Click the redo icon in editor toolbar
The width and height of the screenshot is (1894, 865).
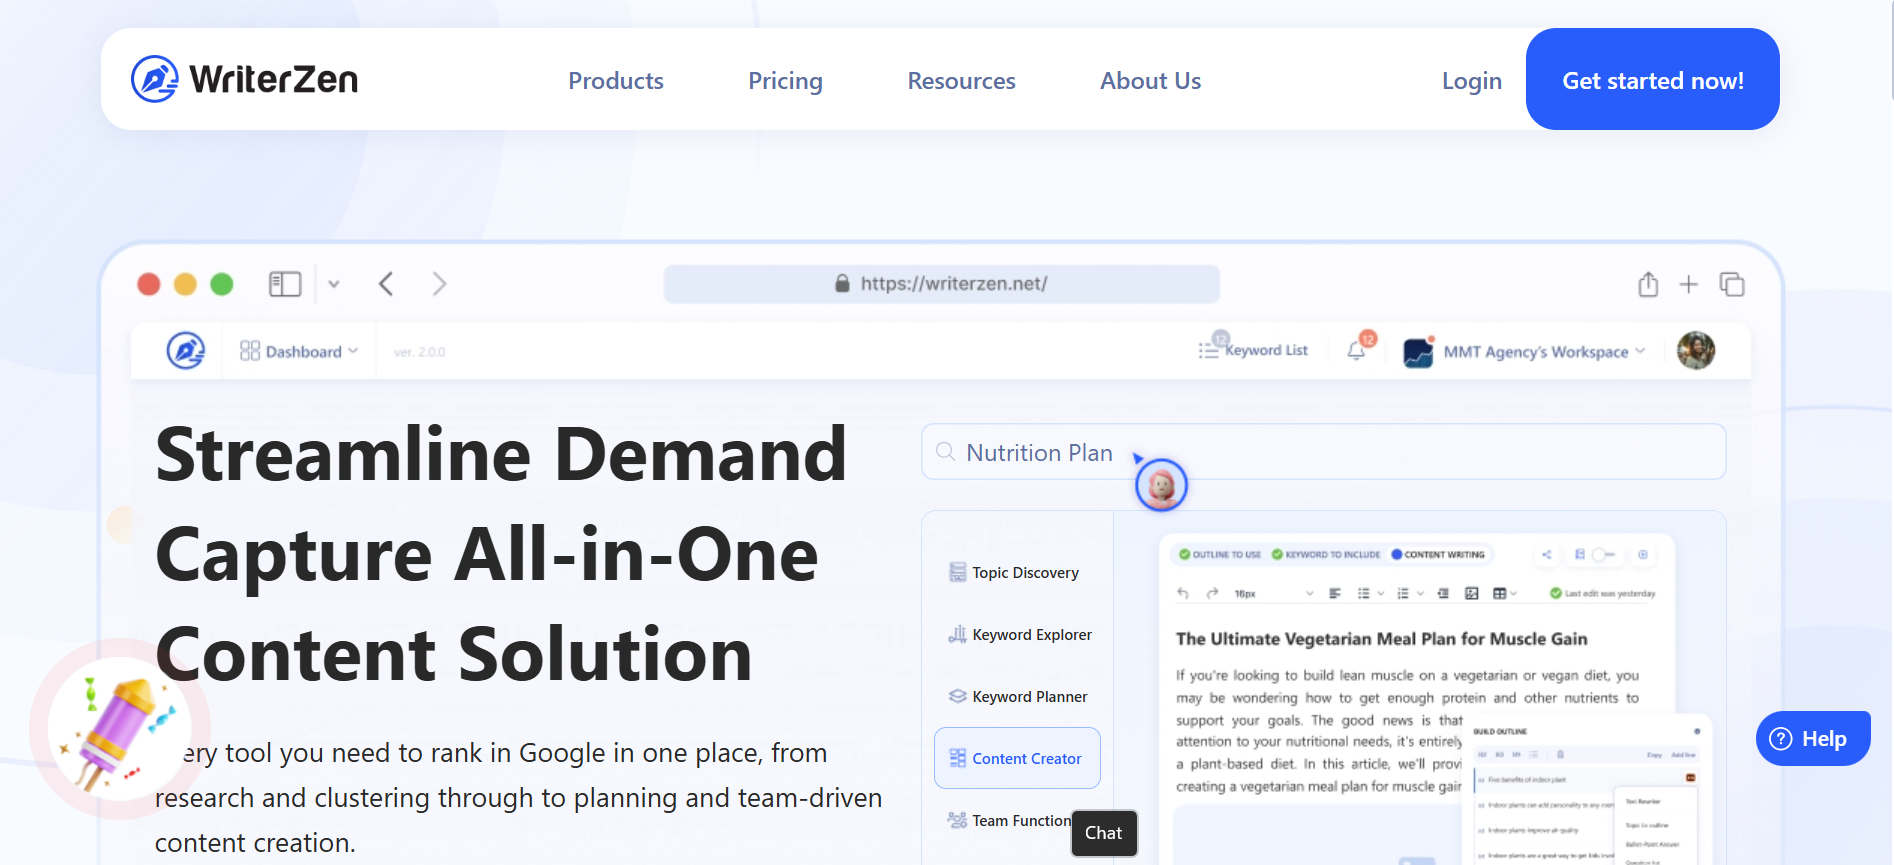(x=1213, y=593)
